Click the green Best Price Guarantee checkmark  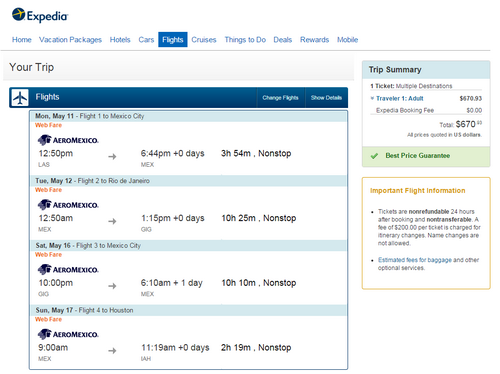[374, 156]
